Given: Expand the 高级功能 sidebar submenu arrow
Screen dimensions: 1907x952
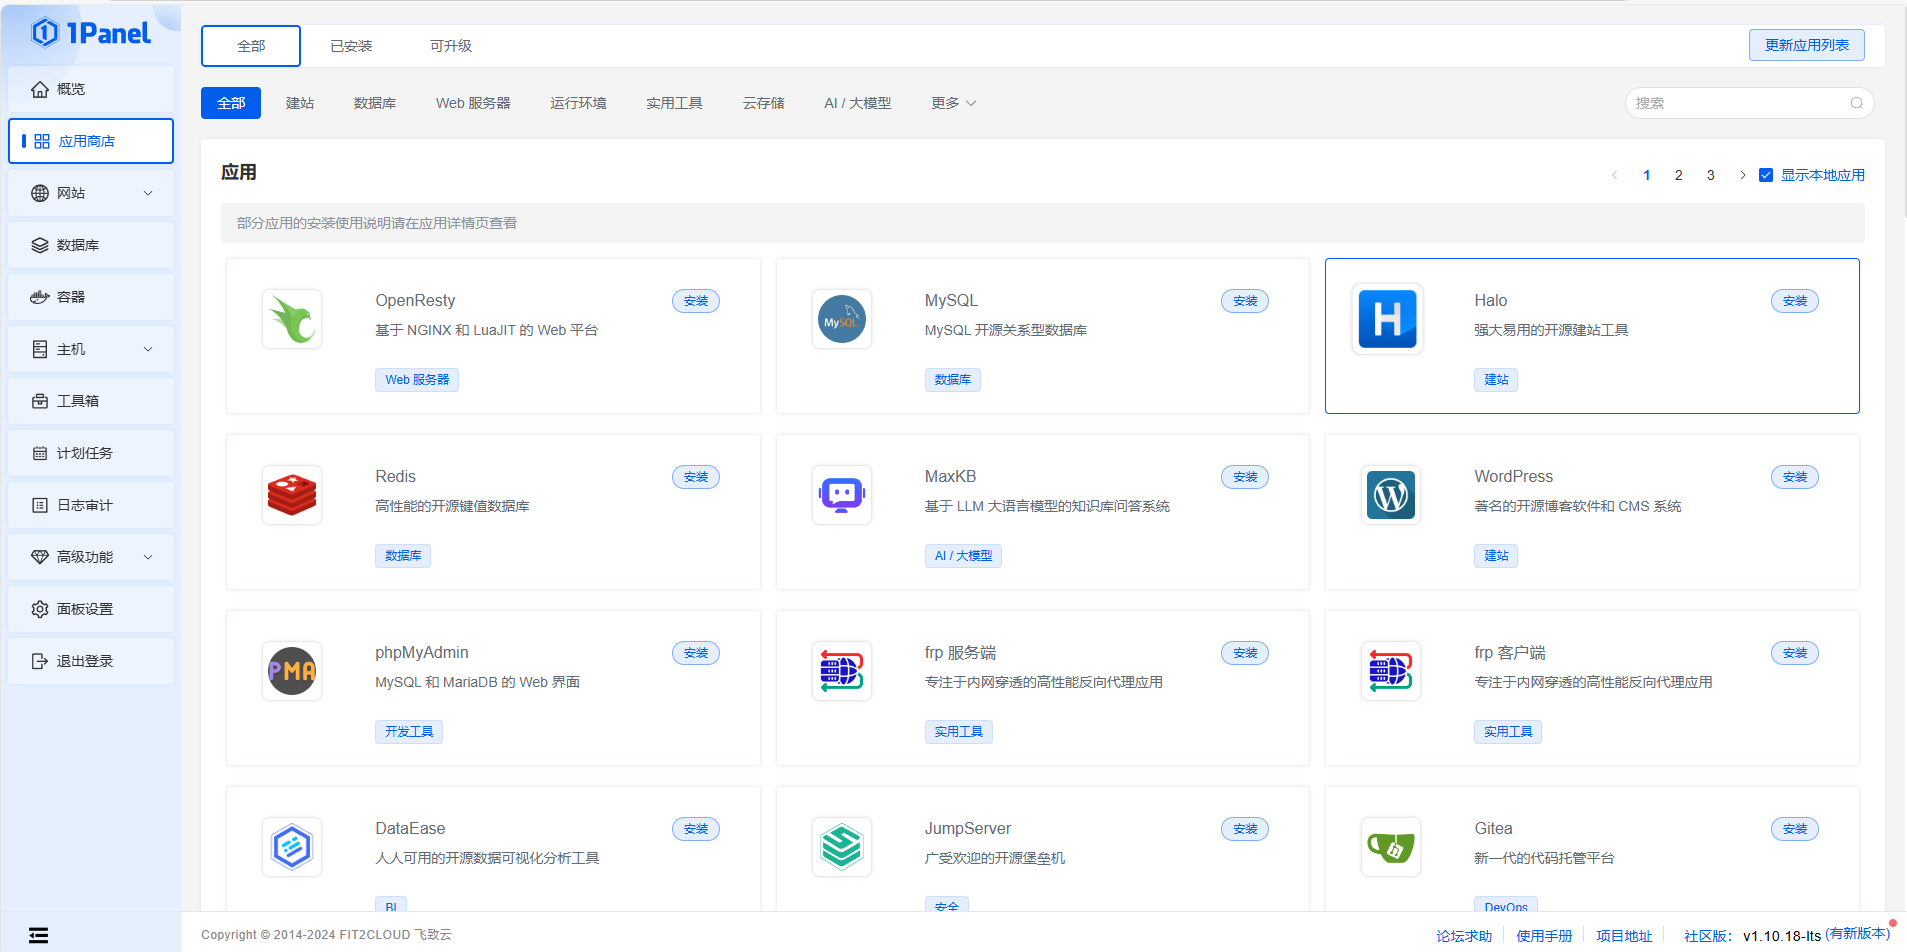Looking at the screenshot, I should pyautogui.click(x=148, y=557).
